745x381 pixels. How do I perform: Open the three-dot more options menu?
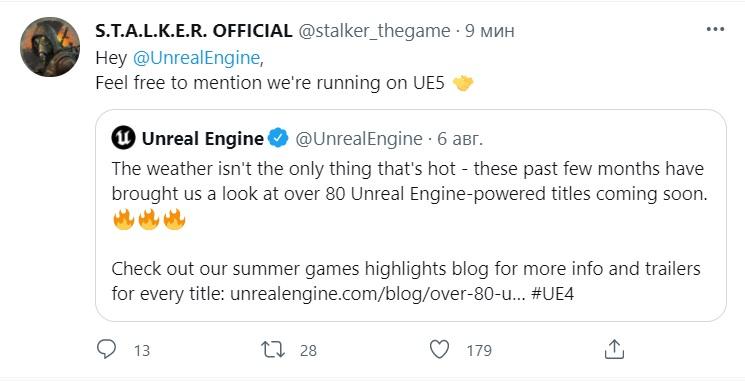point(715,29)
